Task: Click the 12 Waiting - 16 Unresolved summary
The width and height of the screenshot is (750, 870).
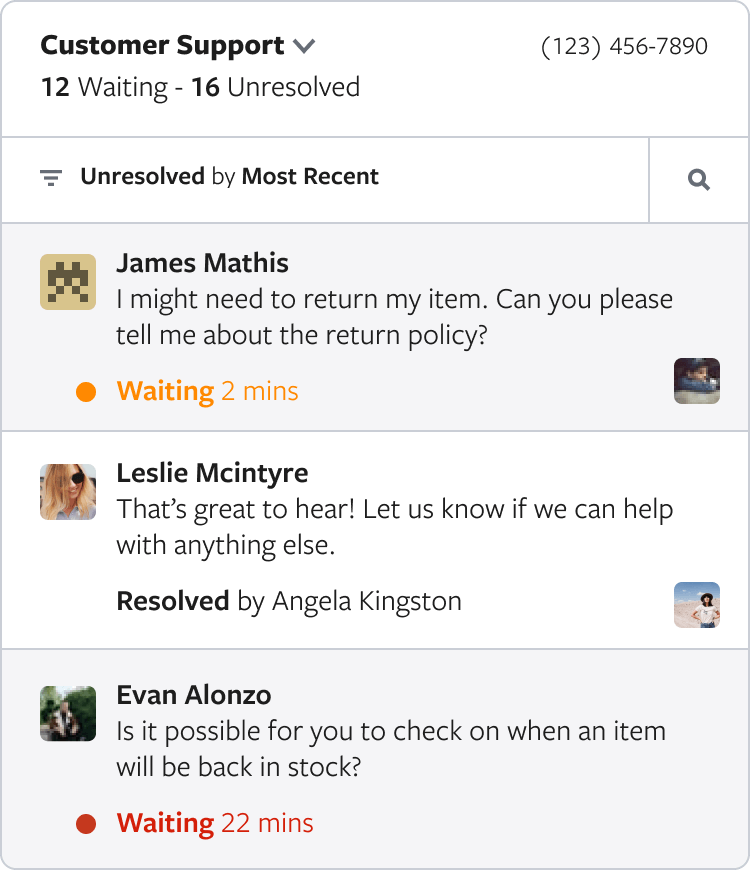Action: point(200,87)
